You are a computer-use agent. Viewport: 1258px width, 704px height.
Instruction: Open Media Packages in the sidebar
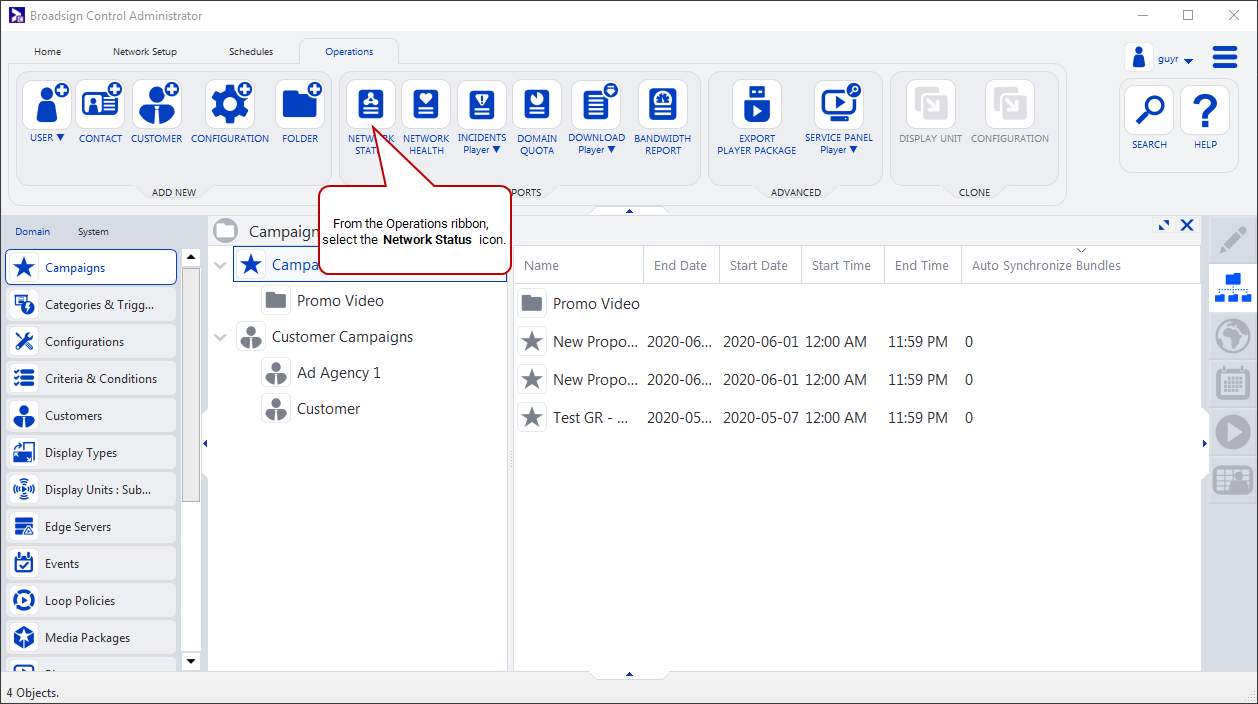point(91,638)
